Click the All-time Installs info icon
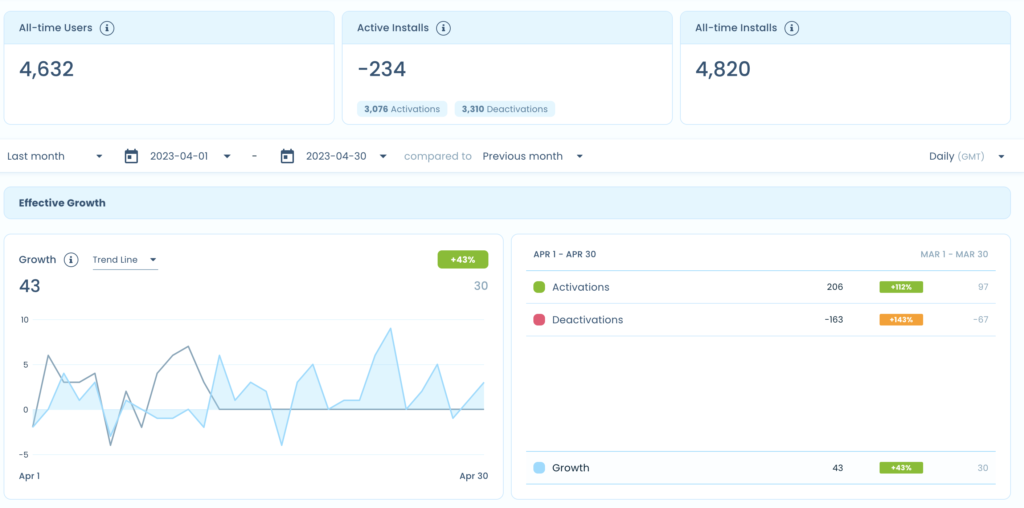This screenshot has height=508, width=1024. [x=792, y=28]
